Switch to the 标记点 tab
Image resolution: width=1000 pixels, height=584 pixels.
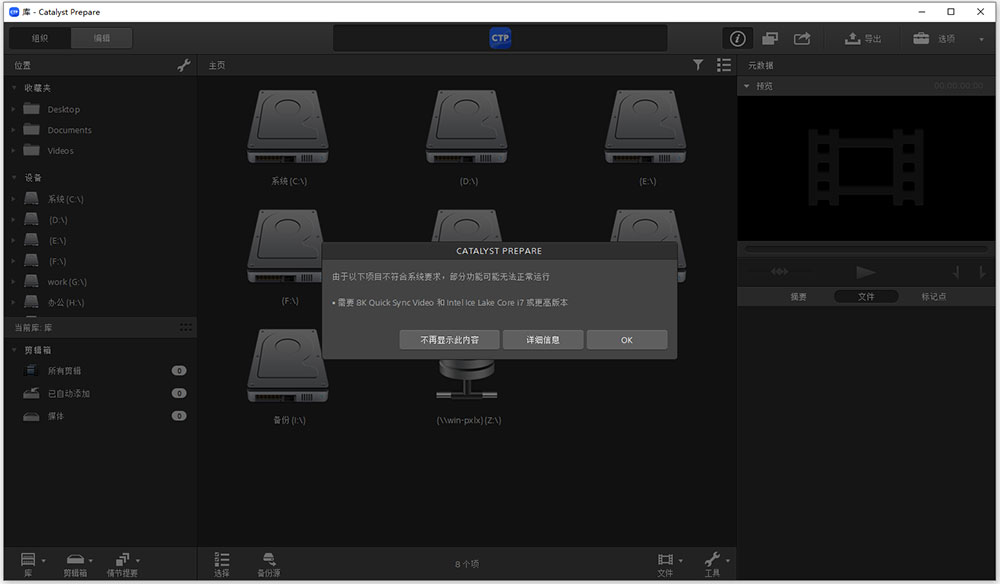click(934, 296)
